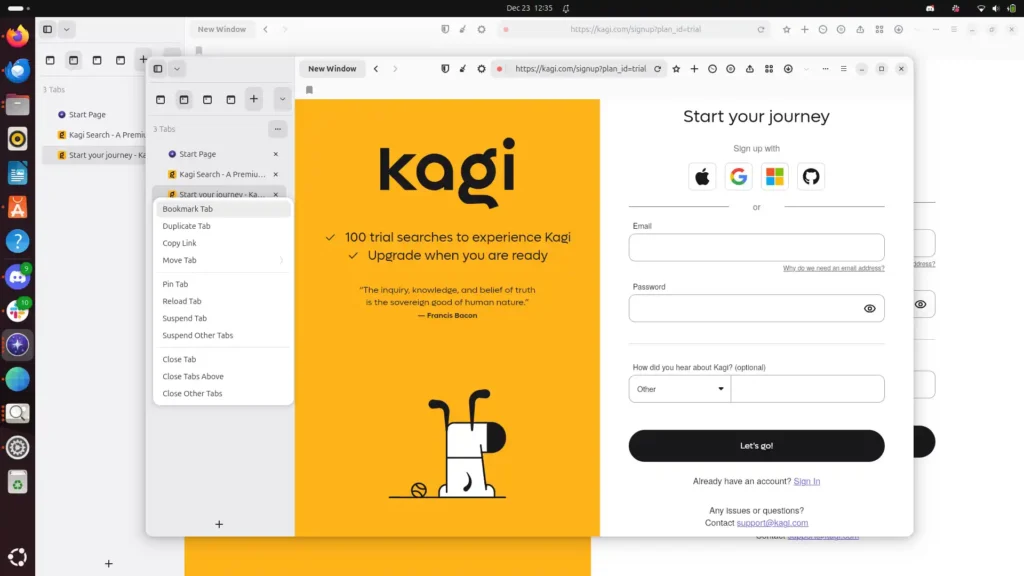Follow the Sign In link

[x=806, y=481]
